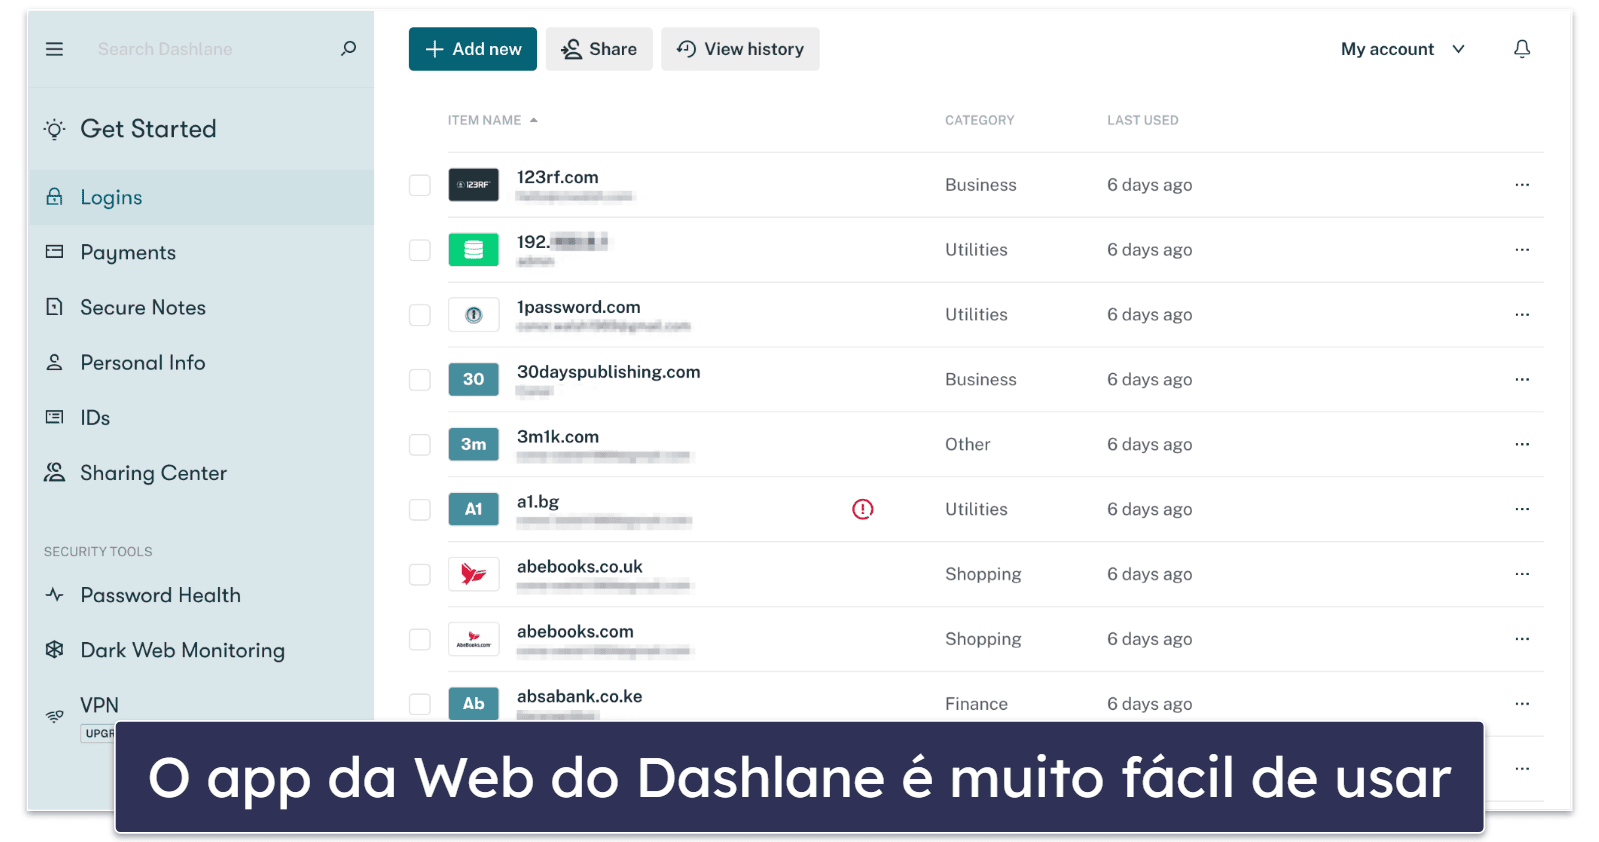Check the abebooks.com checkbox
Image resolution: width=1599 pixels, height=842 pixels.
420,639
